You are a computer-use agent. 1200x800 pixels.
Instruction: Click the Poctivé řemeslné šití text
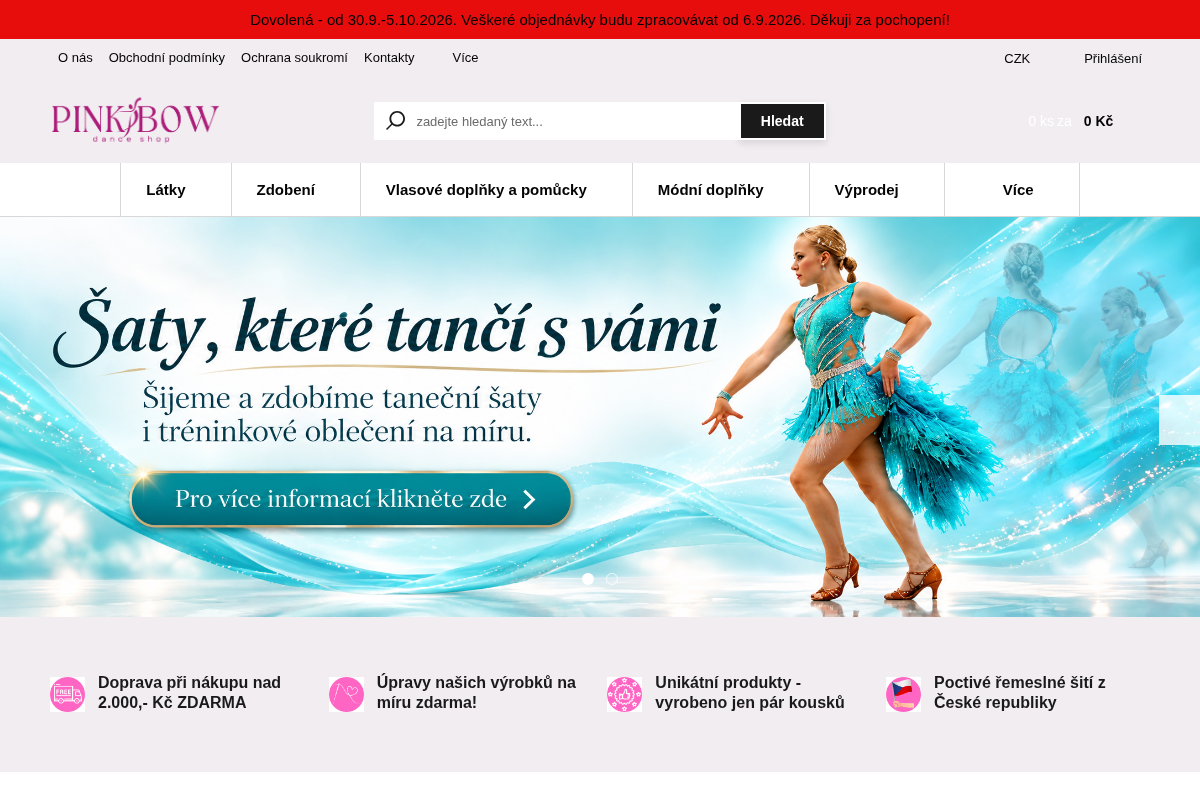1020,692
